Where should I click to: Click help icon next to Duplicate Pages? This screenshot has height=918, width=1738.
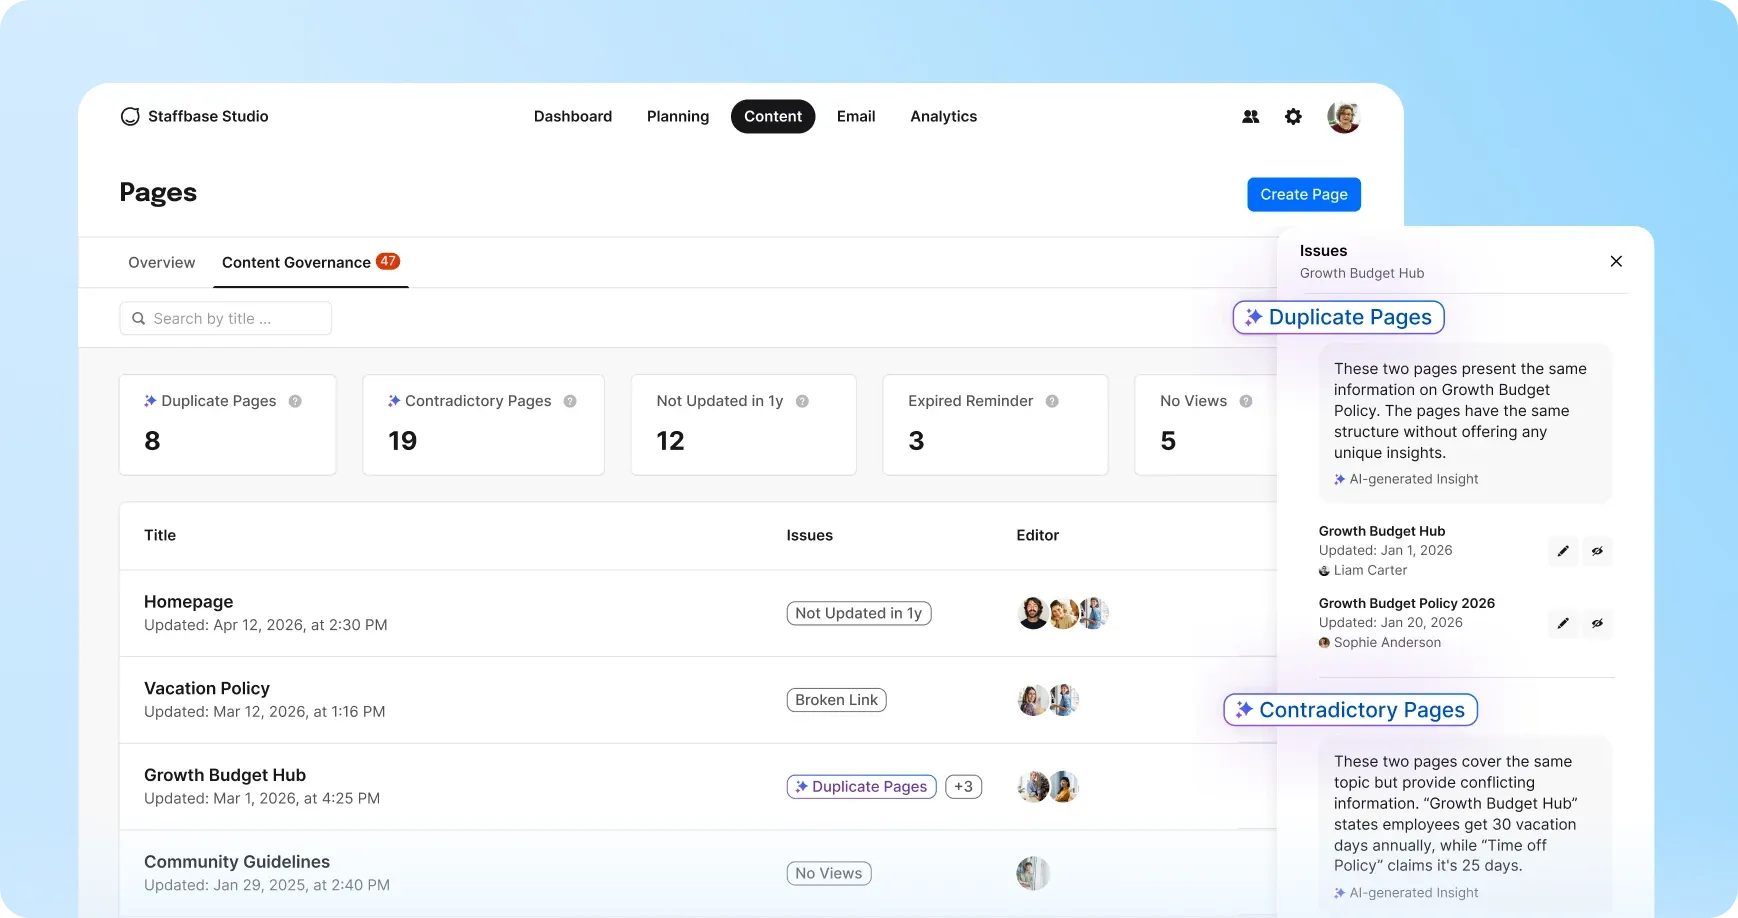pos(295,401)
